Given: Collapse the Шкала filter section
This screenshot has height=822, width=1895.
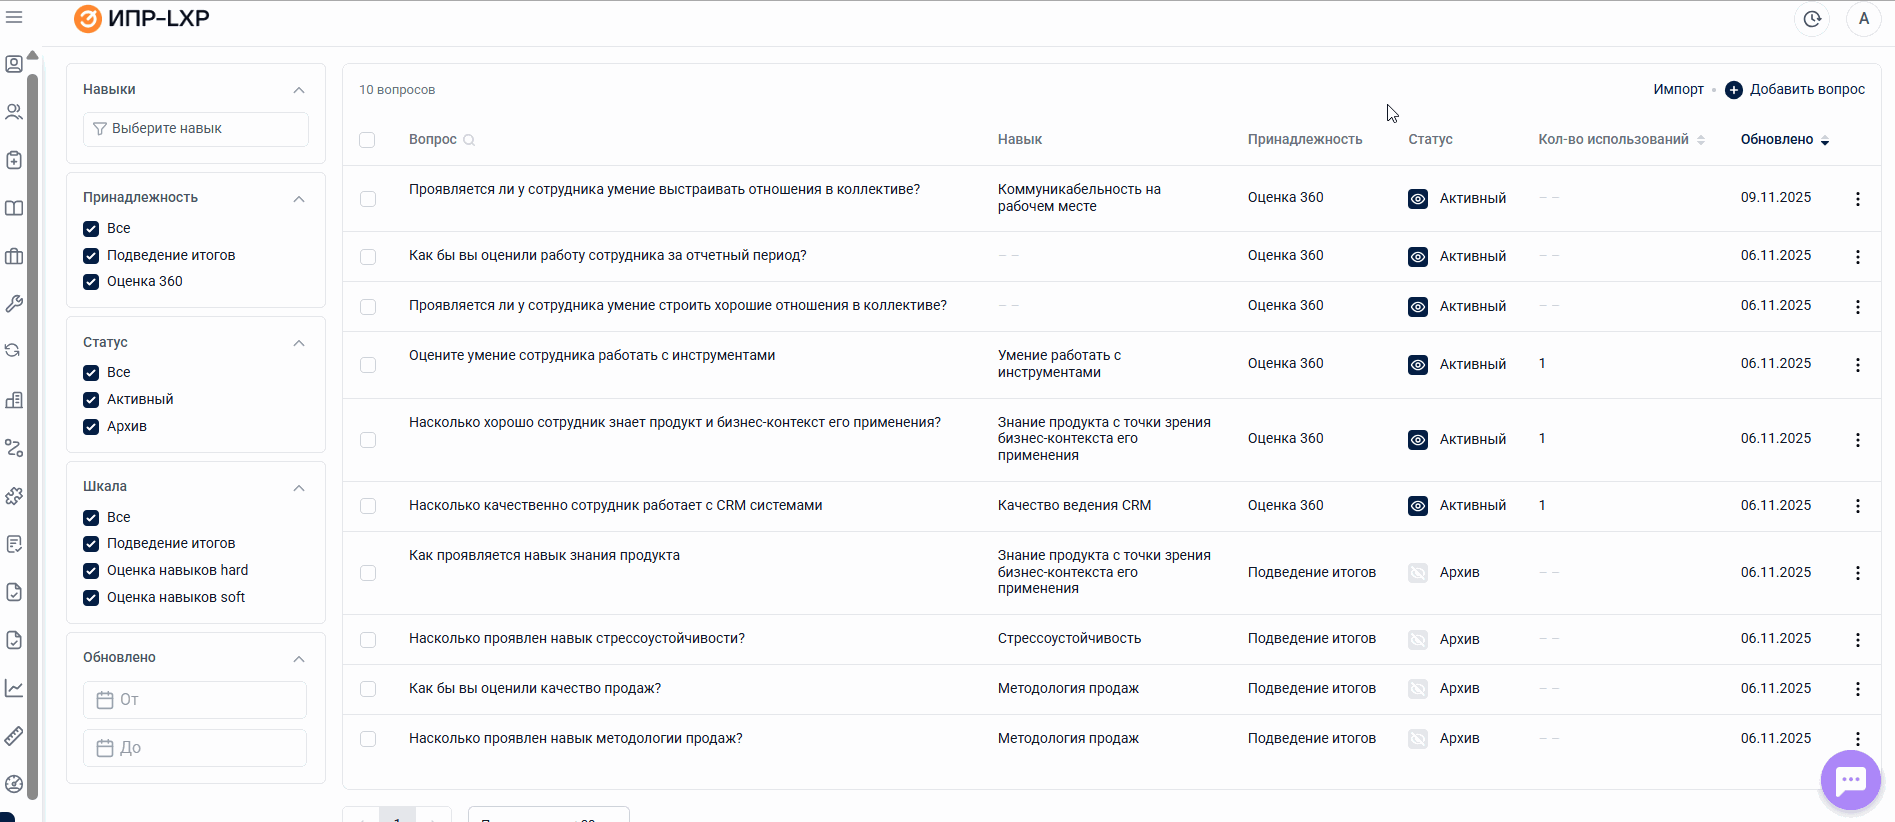Looking at the screenshot, I should (299, 488).
